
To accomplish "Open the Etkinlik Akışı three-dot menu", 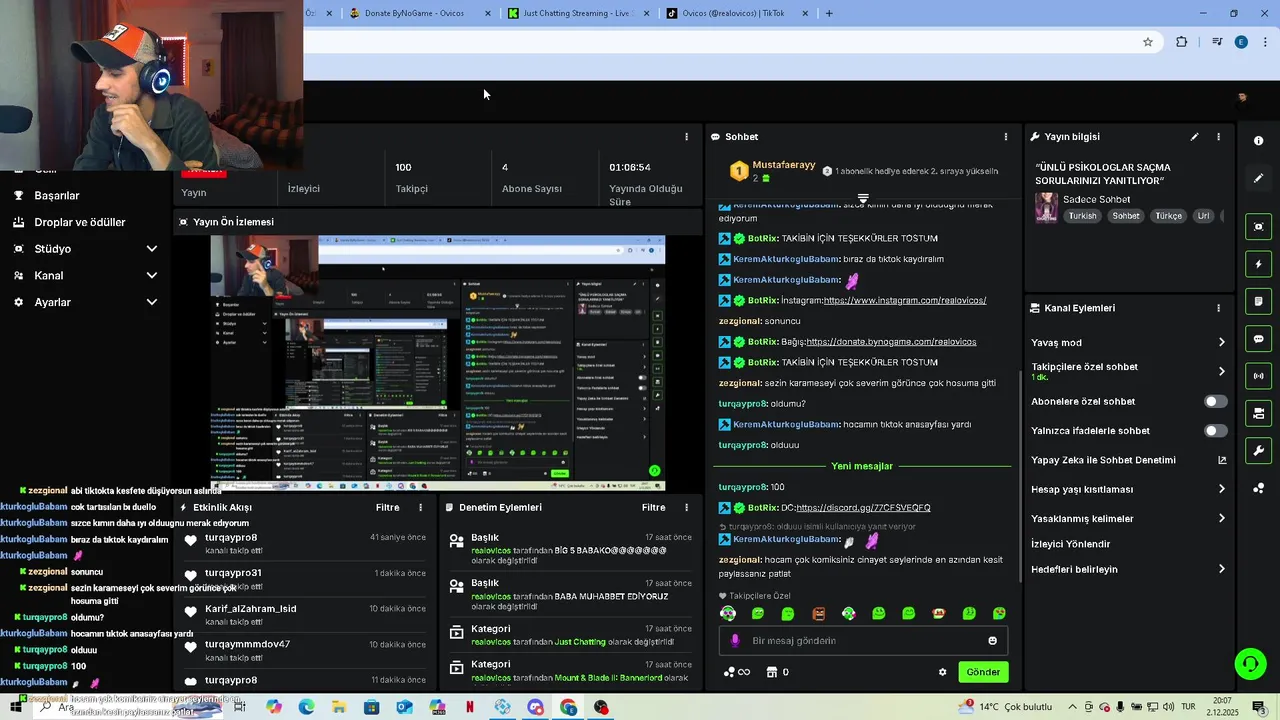I will coord(420,508).
